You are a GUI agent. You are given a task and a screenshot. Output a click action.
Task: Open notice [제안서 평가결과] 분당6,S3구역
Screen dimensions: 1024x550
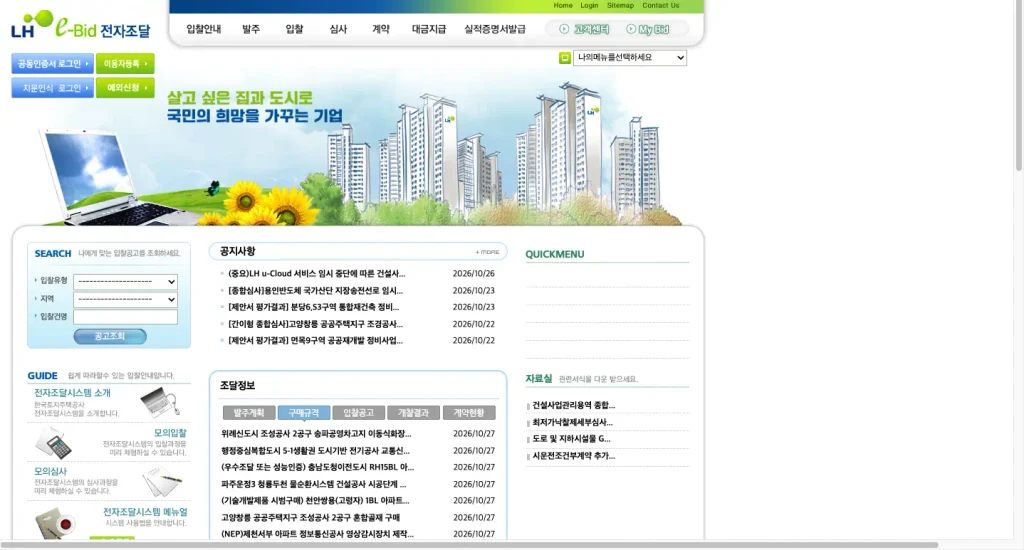[313, 307]
